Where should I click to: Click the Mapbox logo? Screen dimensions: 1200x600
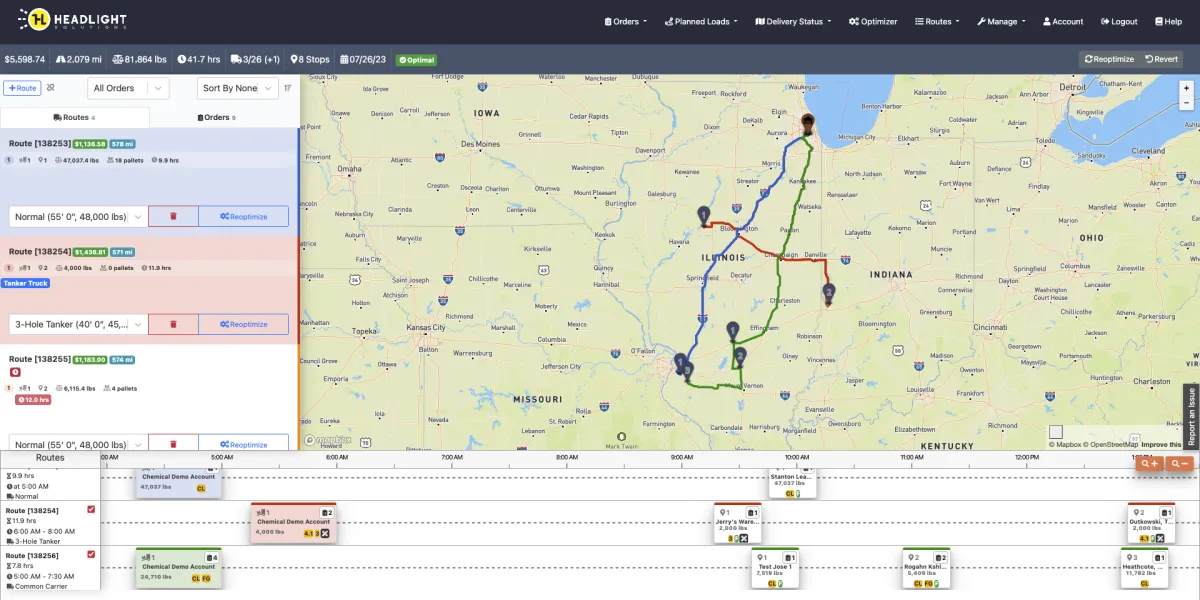click(328, 440)
